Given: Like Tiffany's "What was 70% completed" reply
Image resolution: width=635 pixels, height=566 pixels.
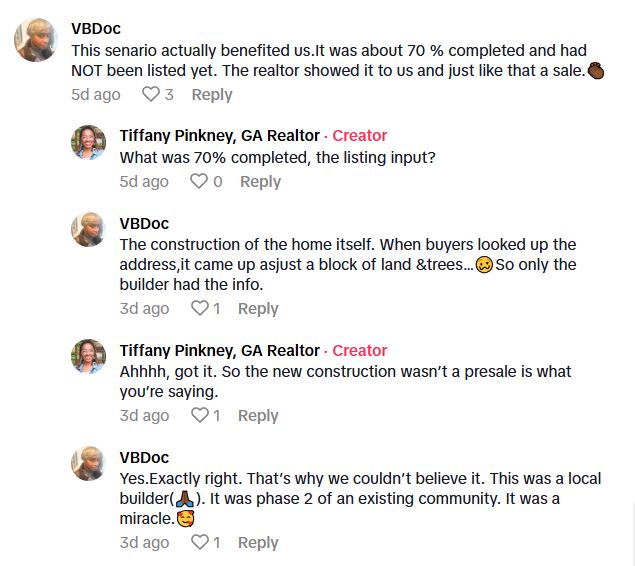Looking at the screenshot, I should pos(199,181).
